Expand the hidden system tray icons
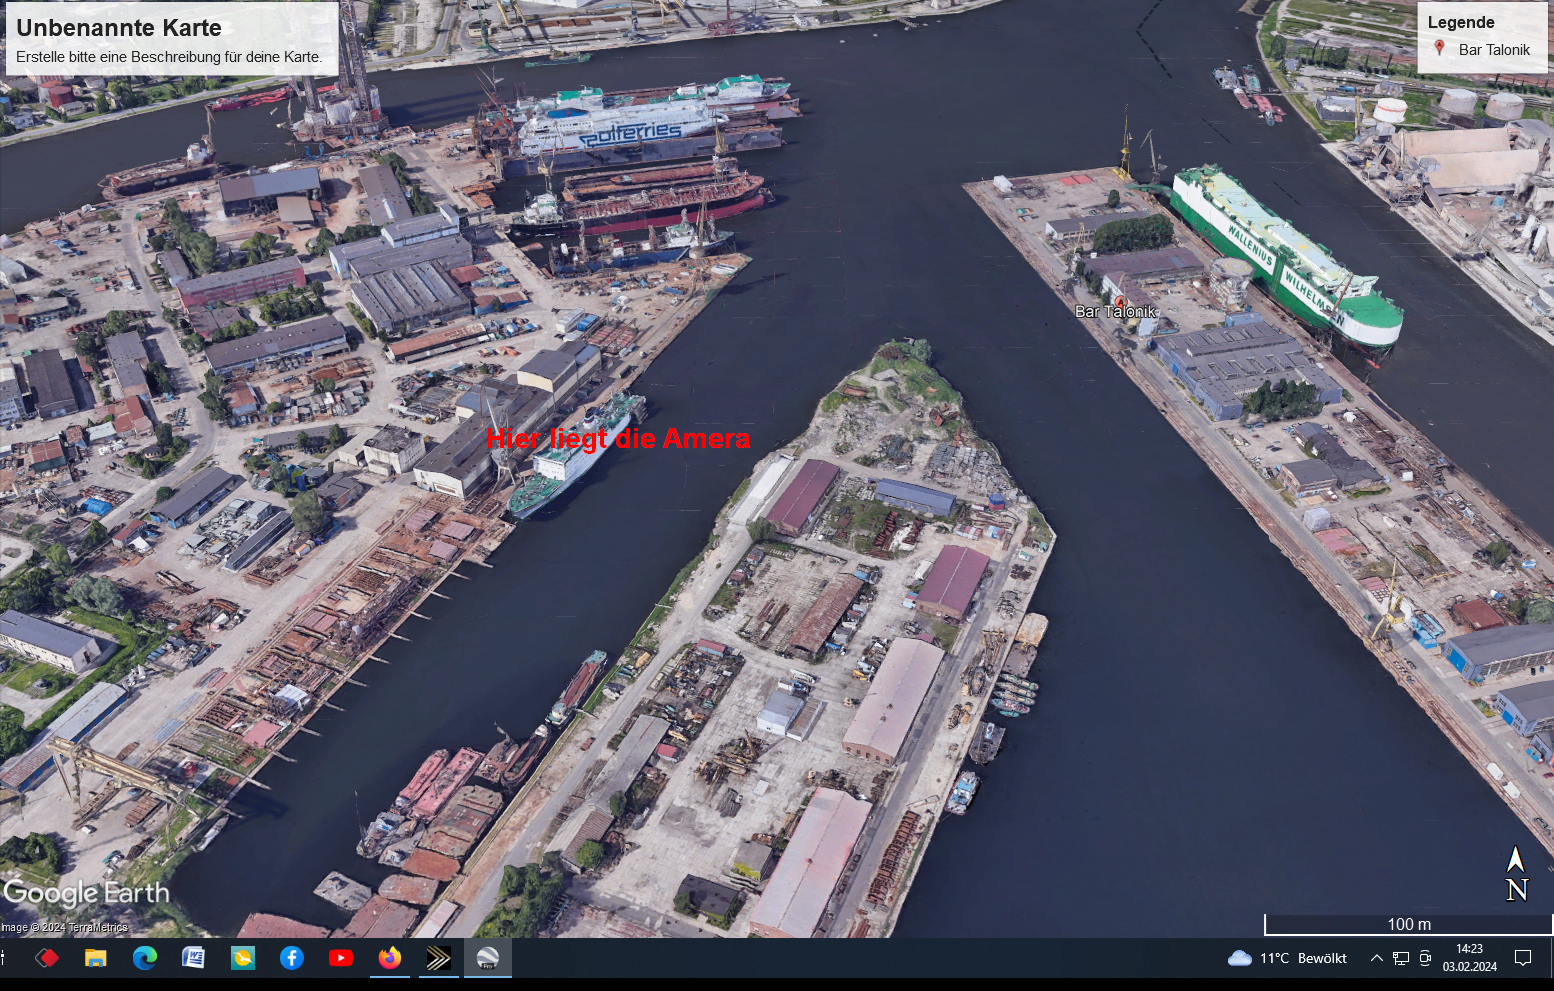 tap(1376, 958)
